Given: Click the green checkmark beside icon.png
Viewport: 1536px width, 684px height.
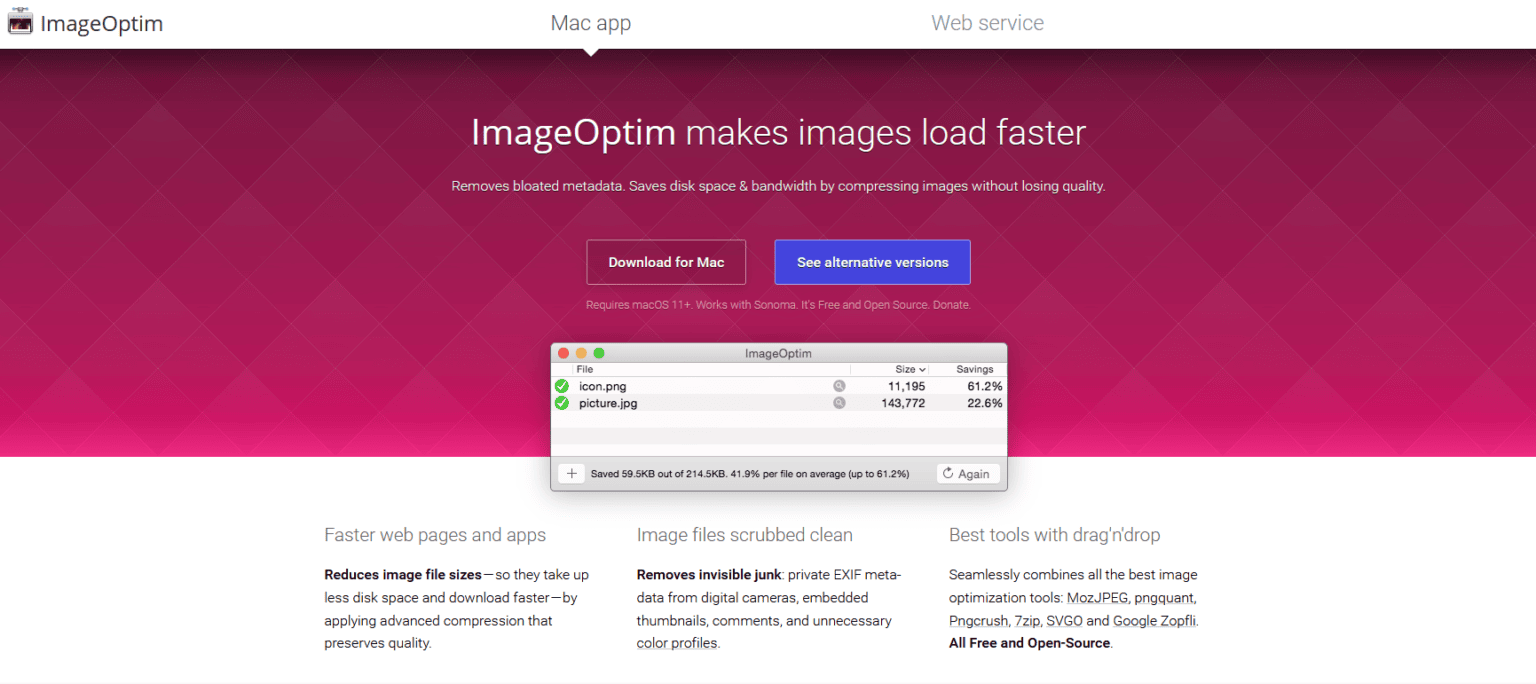Looking at the screenshot, I should [562, 386].
